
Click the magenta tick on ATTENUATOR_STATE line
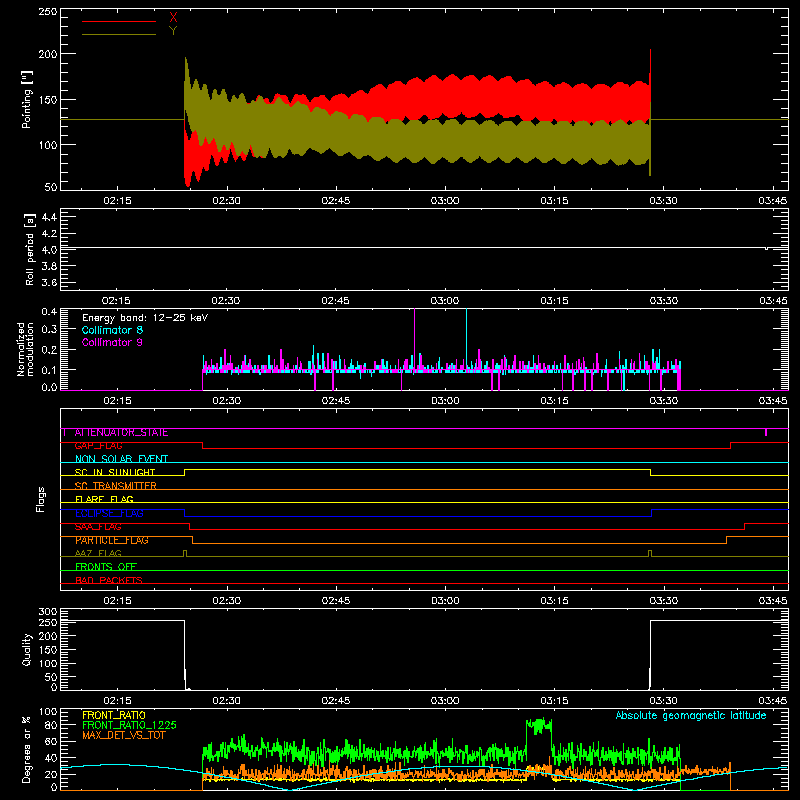[766, 433]
